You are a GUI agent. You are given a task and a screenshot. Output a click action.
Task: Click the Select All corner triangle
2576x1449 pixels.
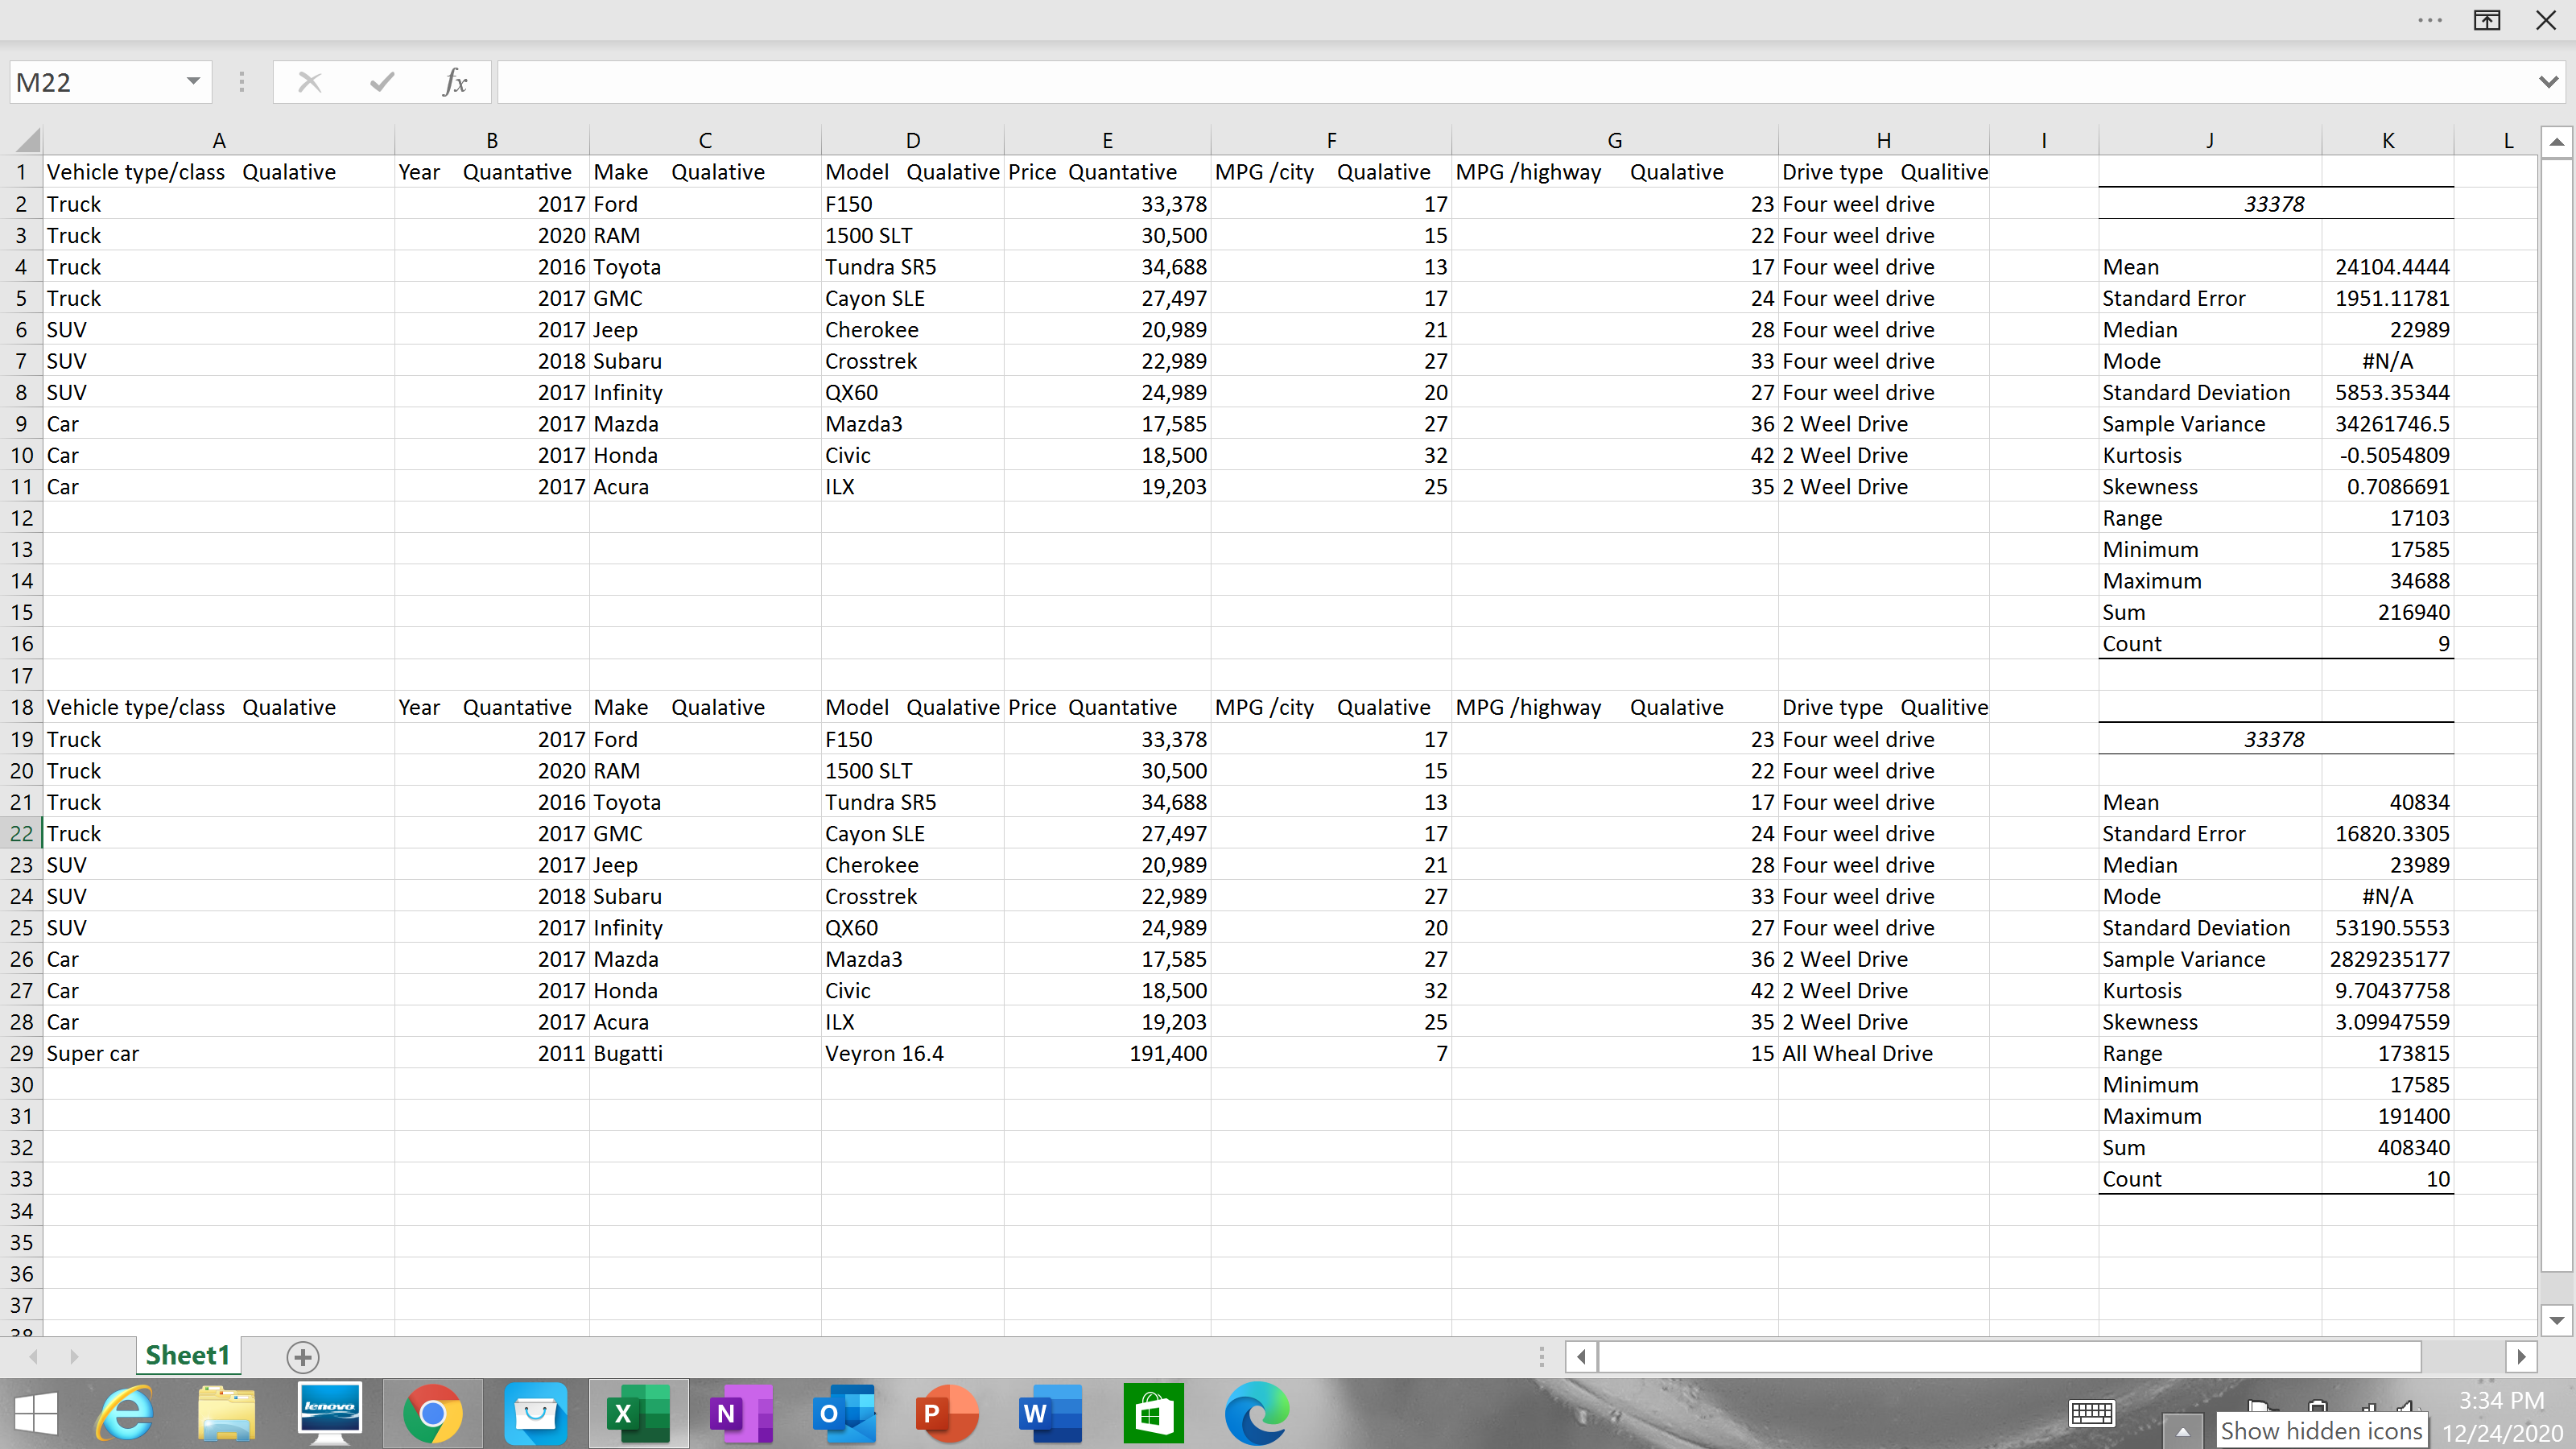[x=28, y=140]
